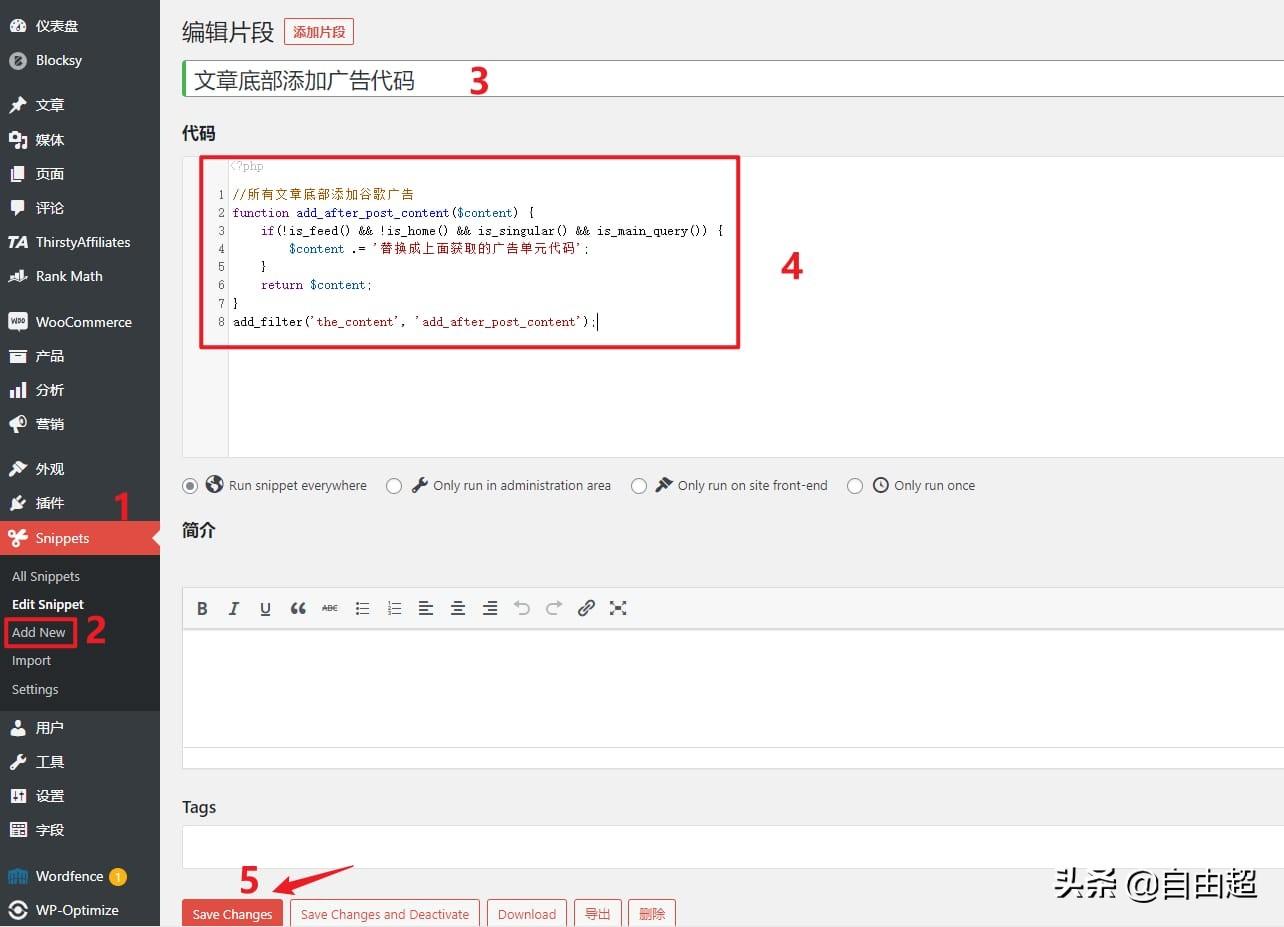Focus the snippet title input field
This screenshot has height=927, width=1284.
733,79
